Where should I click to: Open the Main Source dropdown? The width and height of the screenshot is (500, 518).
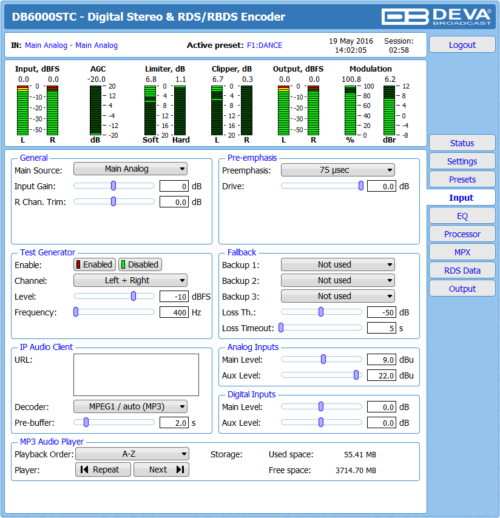click(x=130, y=169)
